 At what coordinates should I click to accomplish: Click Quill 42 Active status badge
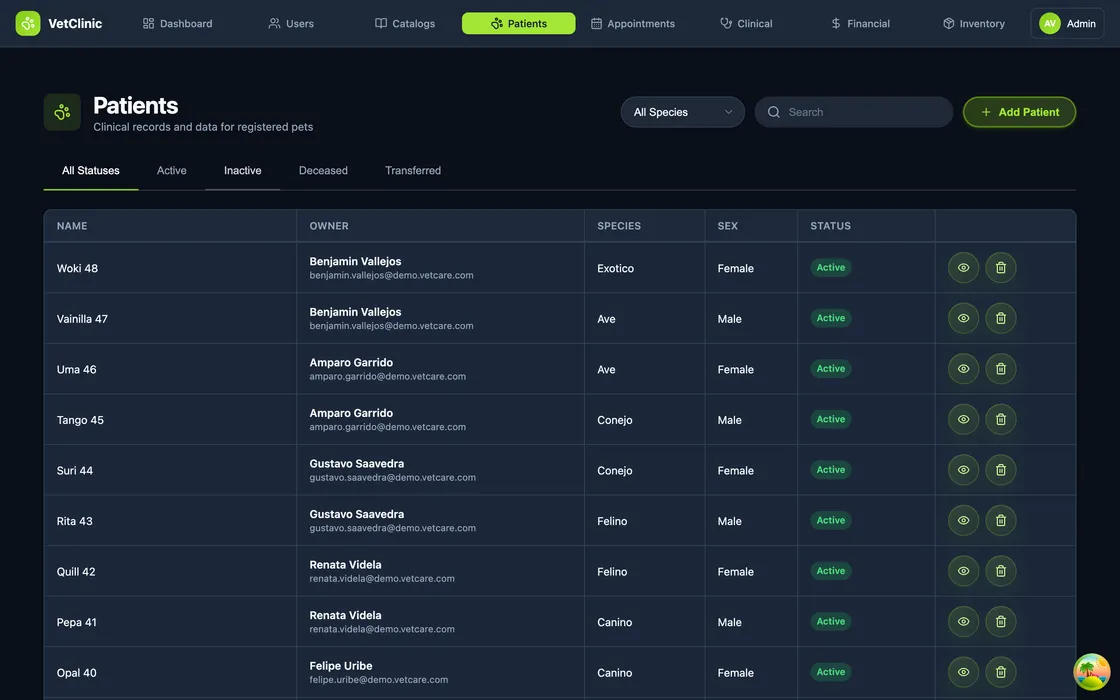click(x=830, y=571)
